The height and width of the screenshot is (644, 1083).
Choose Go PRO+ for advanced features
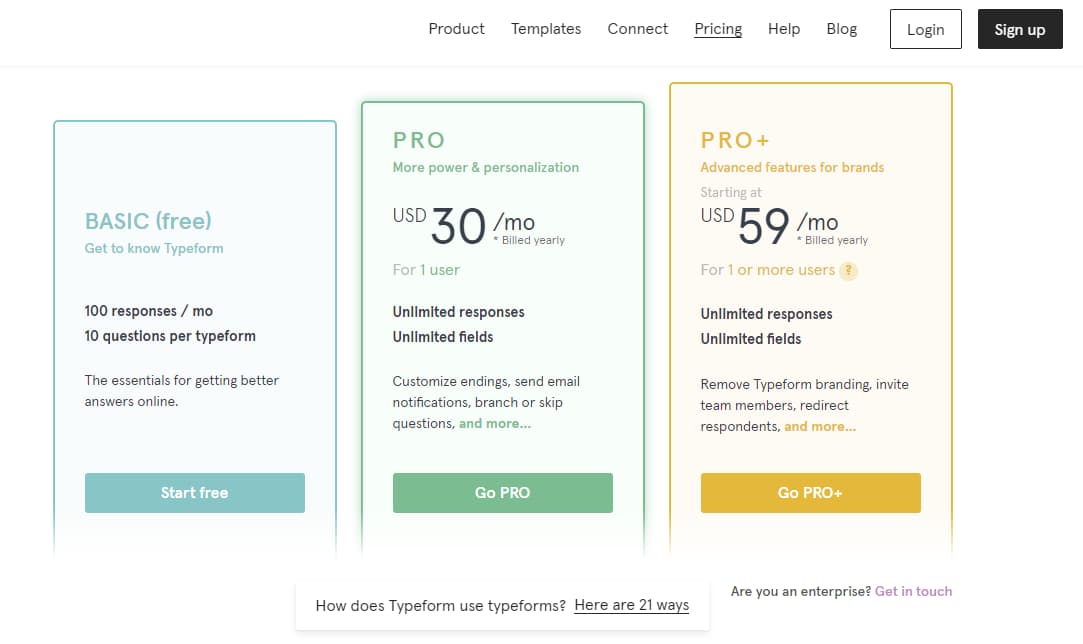[x=810, y=492]
